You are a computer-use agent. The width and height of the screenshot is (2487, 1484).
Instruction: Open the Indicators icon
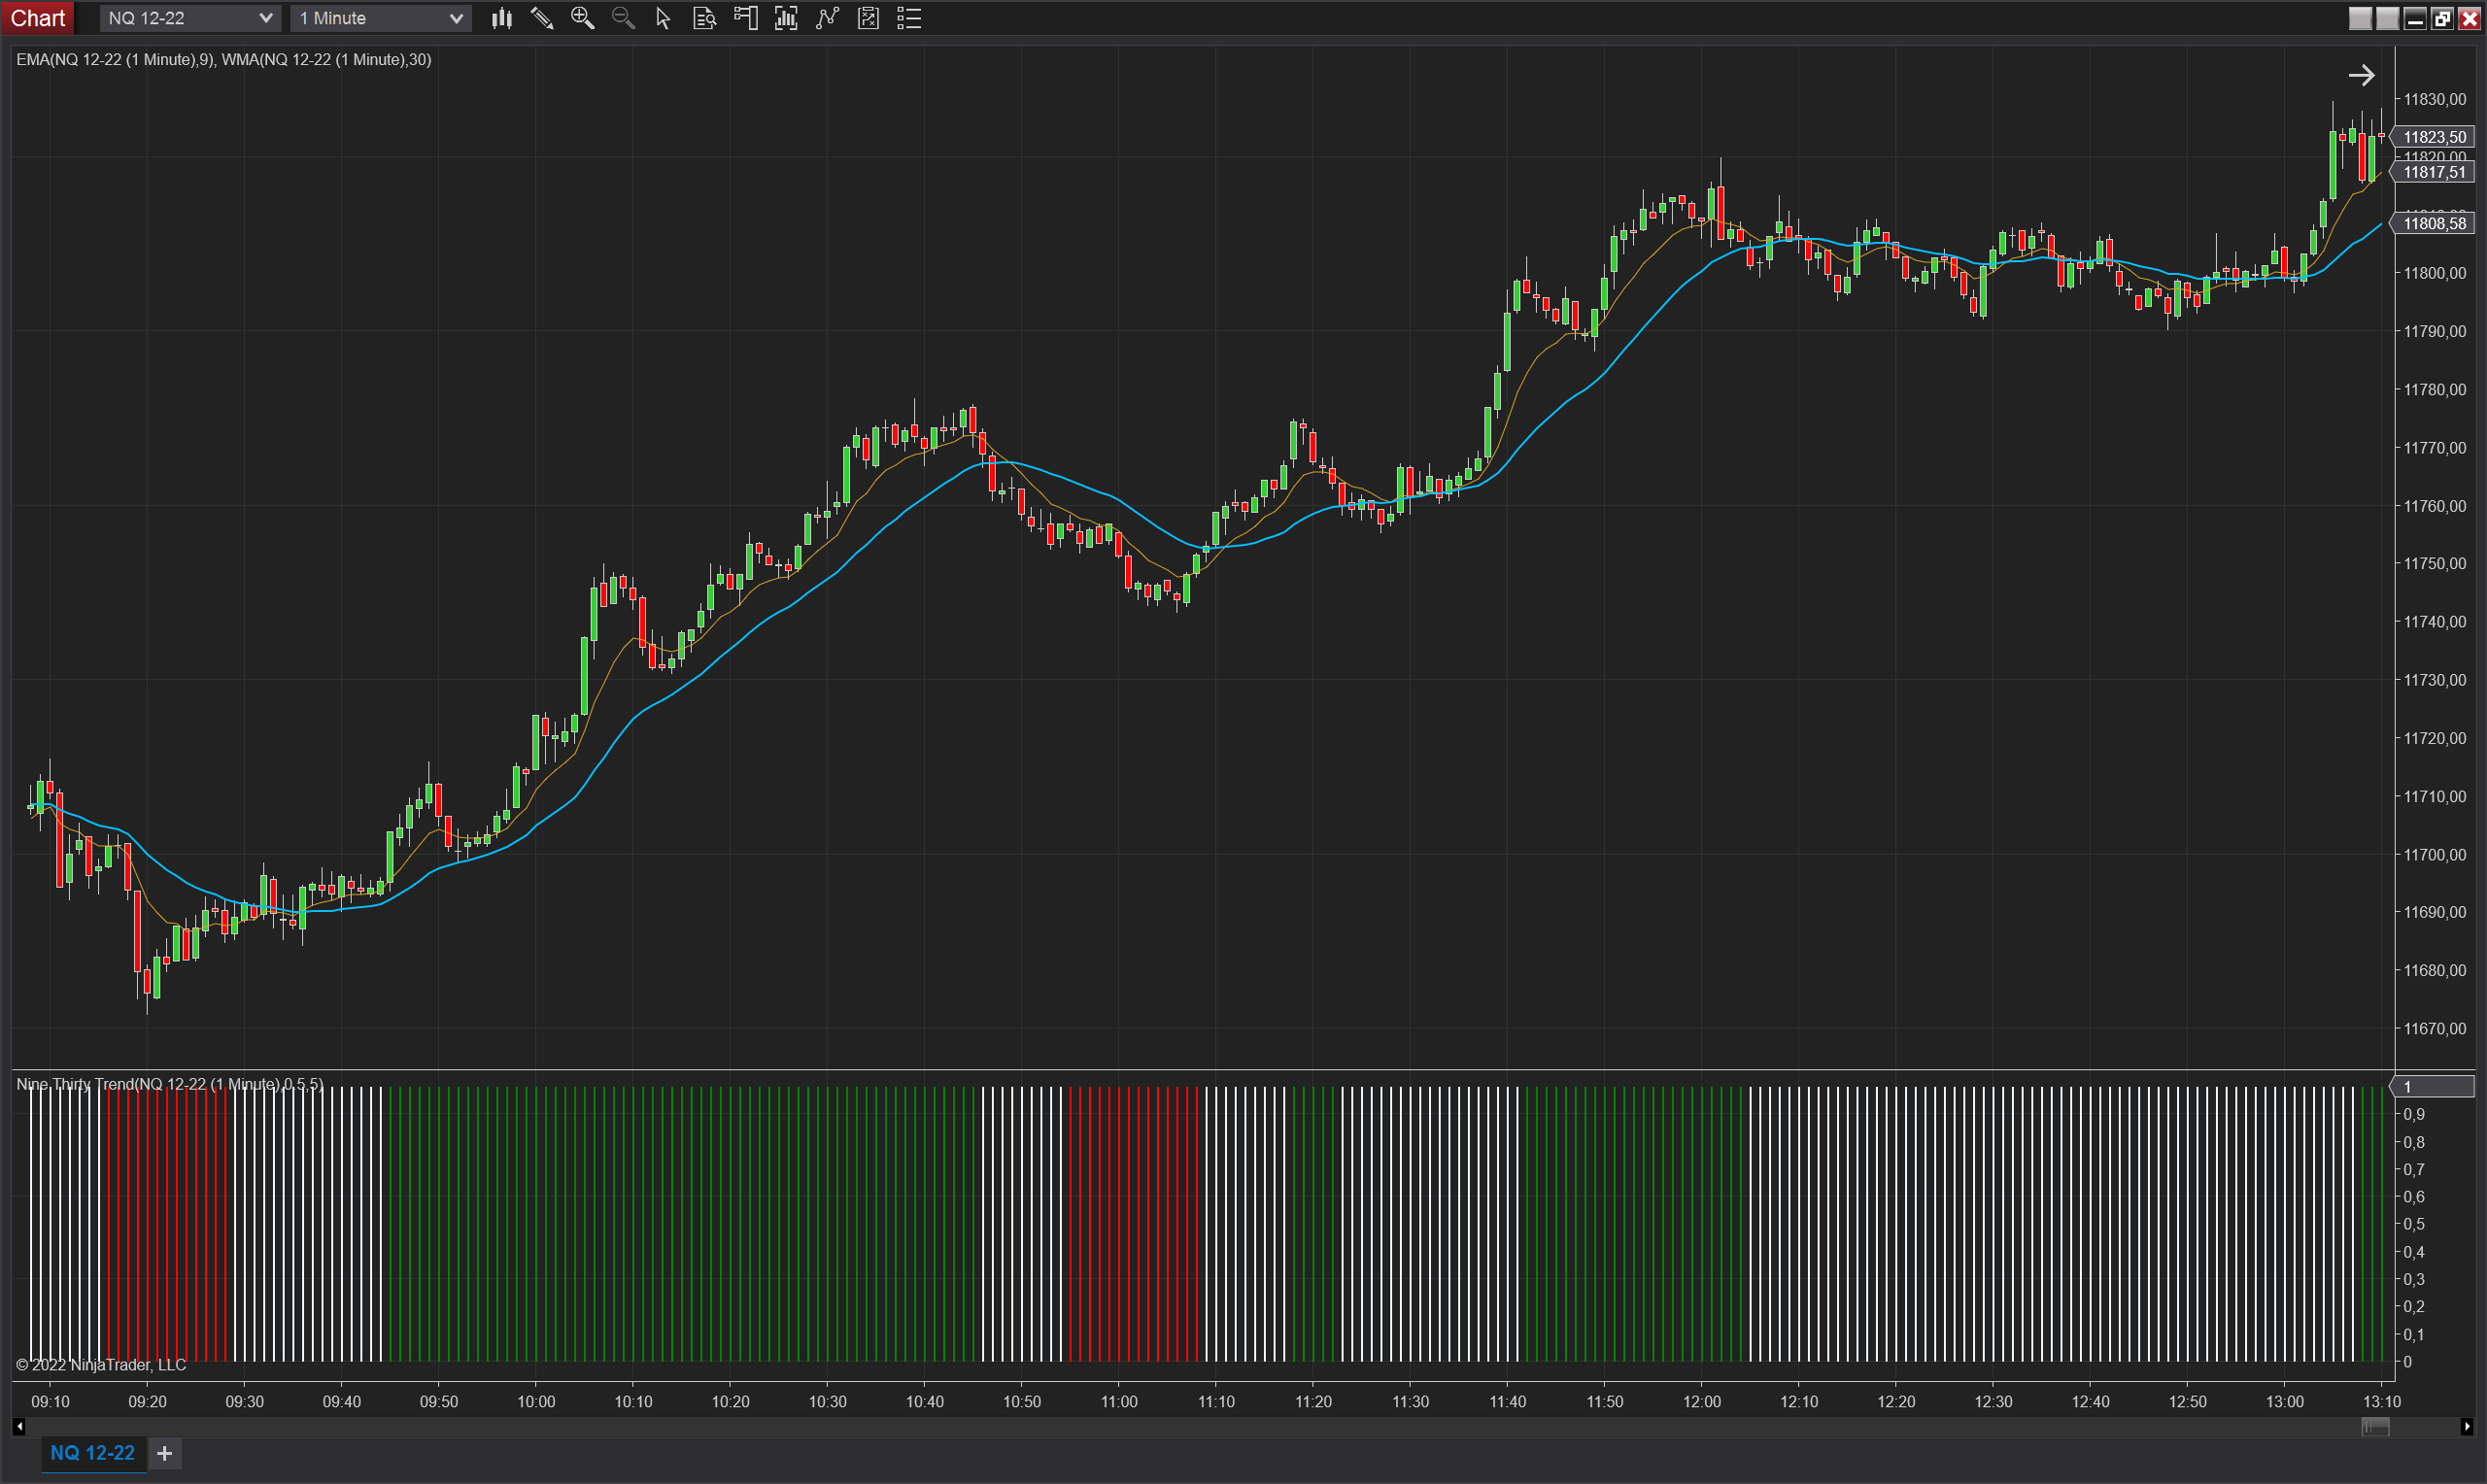click(827, 18)
